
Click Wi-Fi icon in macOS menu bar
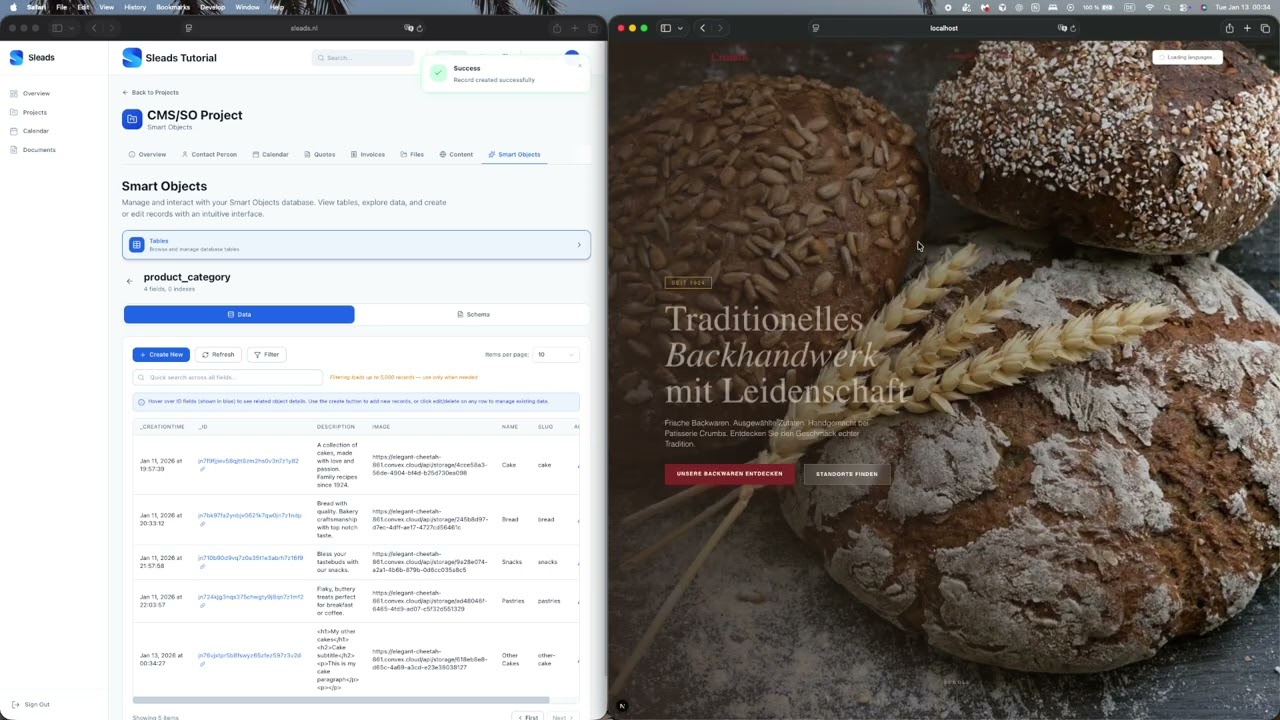click(x=1149, y=7)
